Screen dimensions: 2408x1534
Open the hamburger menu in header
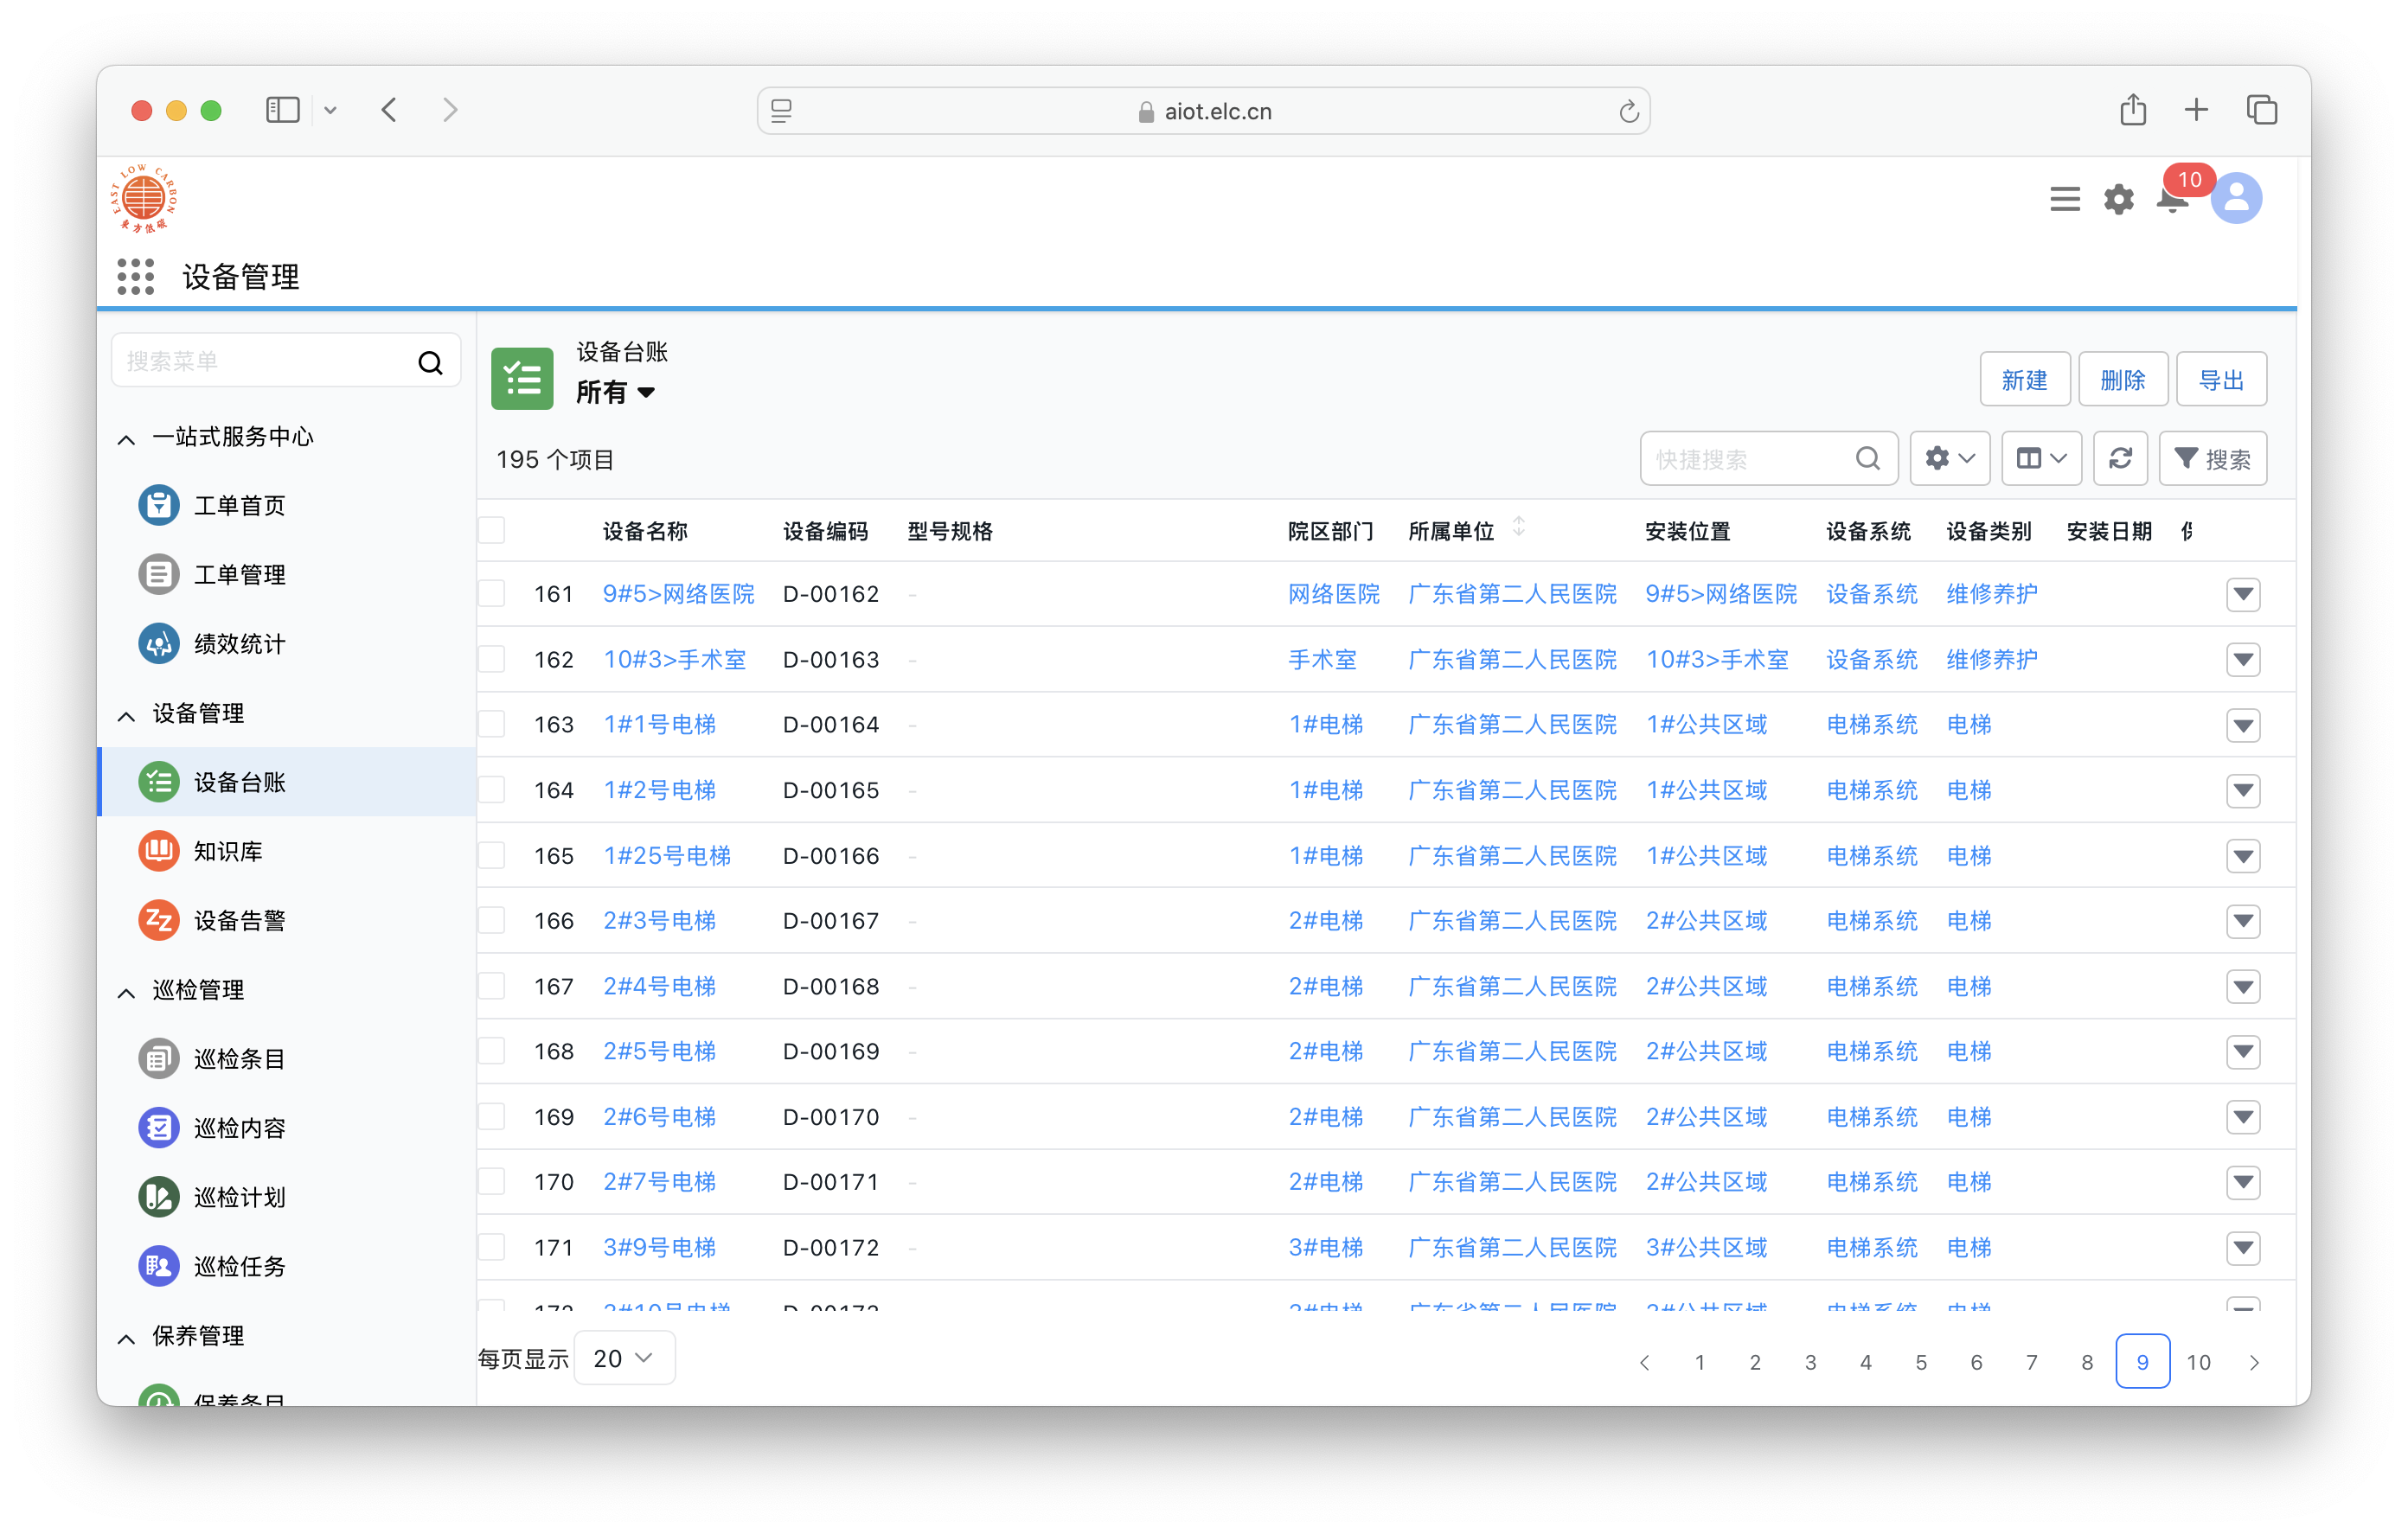pyautogui.click(x=2064, y=199)
